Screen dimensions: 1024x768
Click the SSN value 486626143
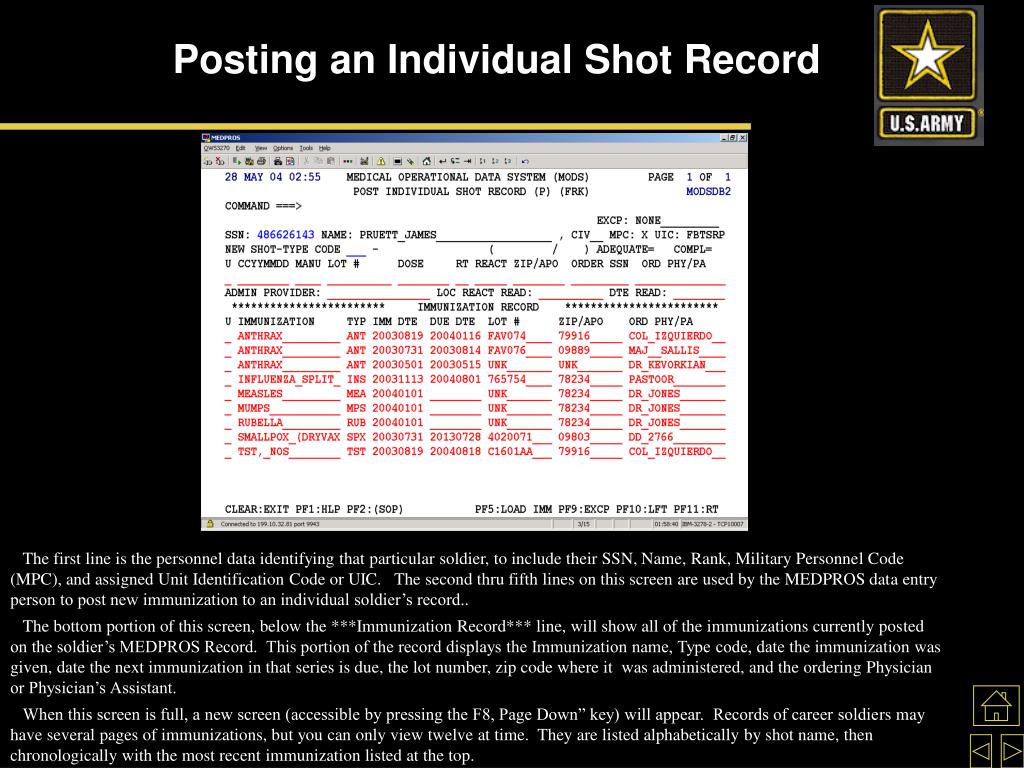click(x=285, y=235)
